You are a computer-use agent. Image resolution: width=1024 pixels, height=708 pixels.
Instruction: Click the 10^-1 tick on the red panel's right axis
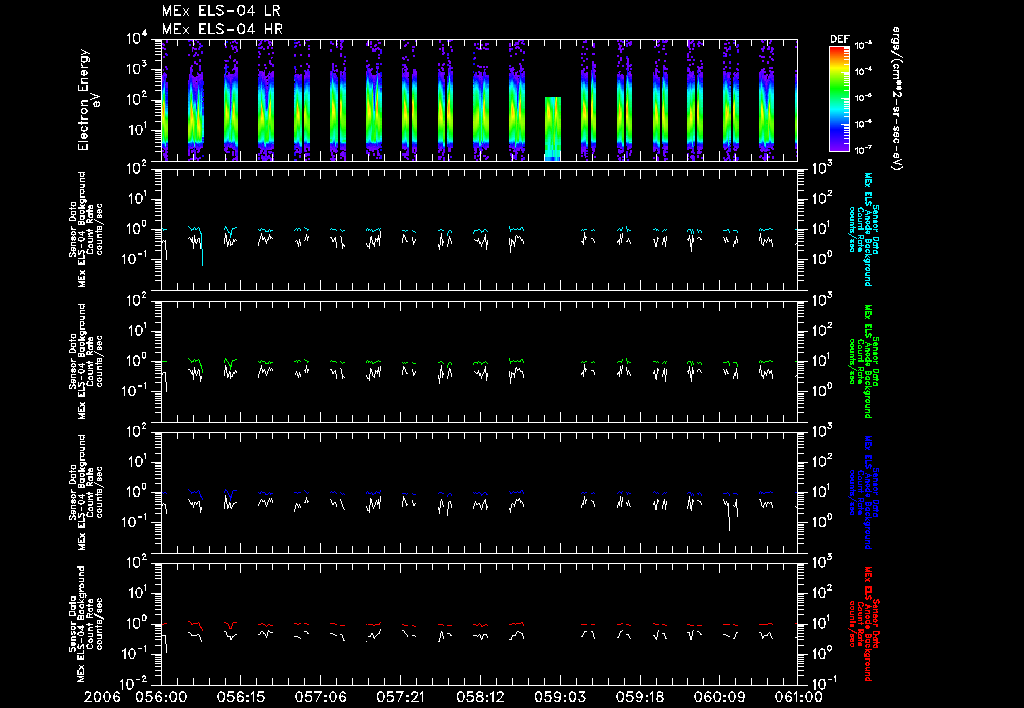click(x=822, y=684)
